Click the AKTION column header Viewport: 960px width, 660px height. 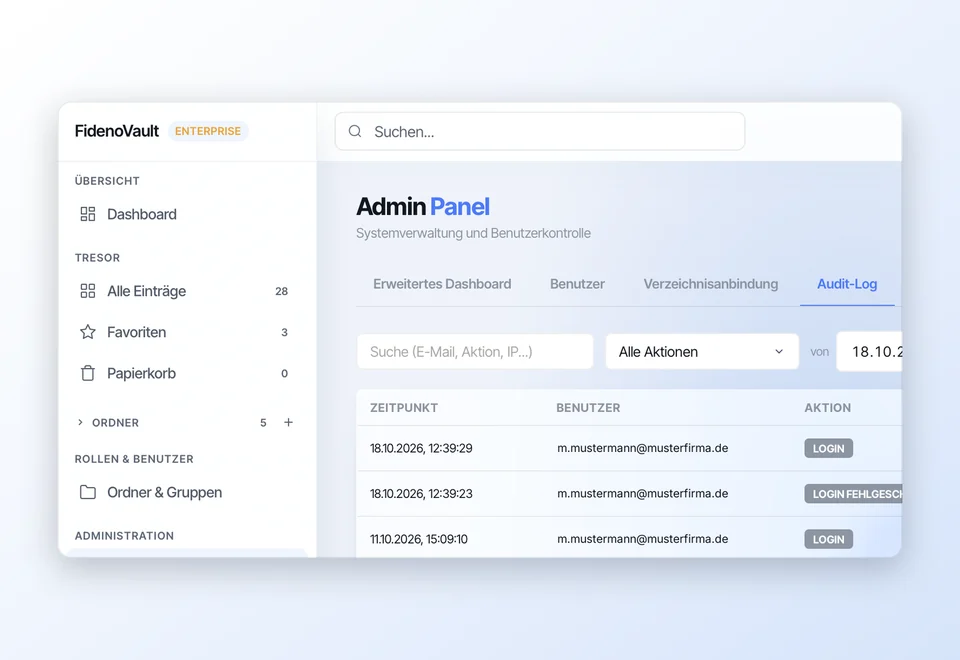(x=828, y=408)
